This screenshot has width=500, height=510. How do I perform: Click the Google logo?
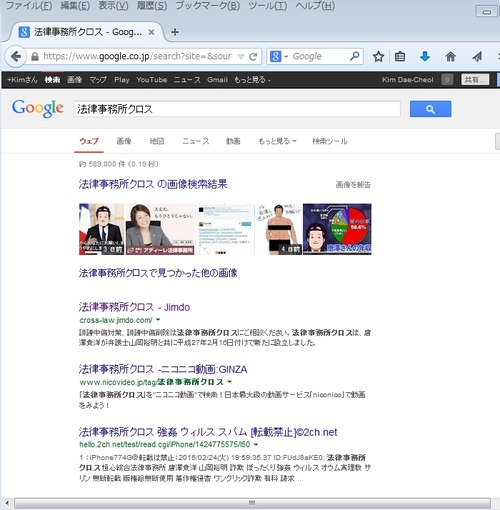coord(37,108)
